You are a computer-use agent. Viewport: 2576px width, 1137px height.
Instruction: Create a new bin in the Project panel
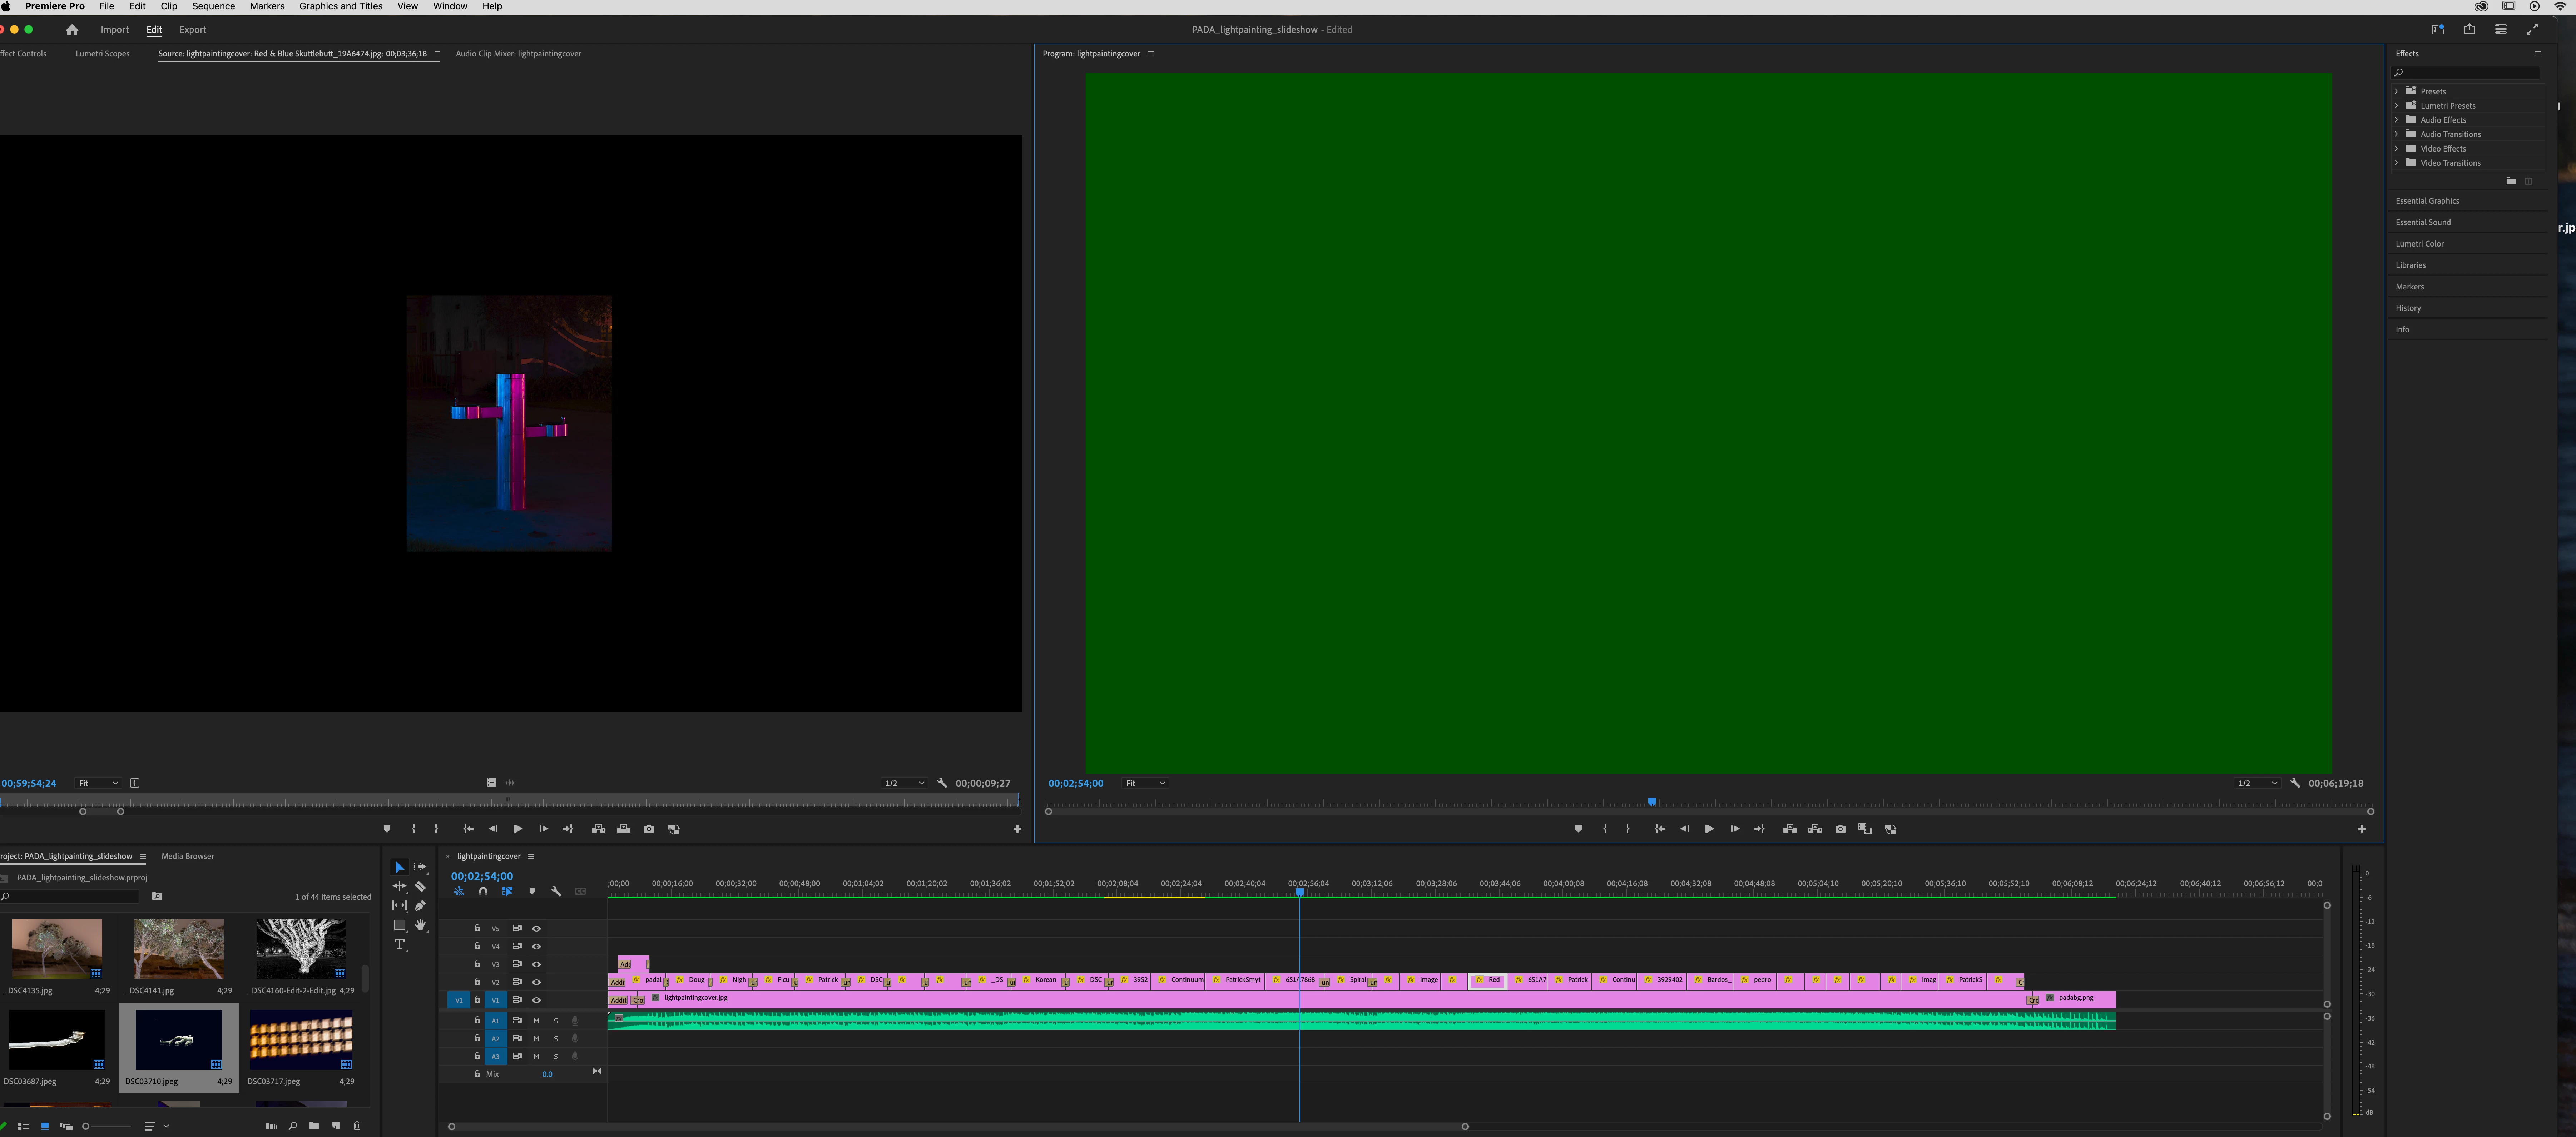[x=314, y=1126]
